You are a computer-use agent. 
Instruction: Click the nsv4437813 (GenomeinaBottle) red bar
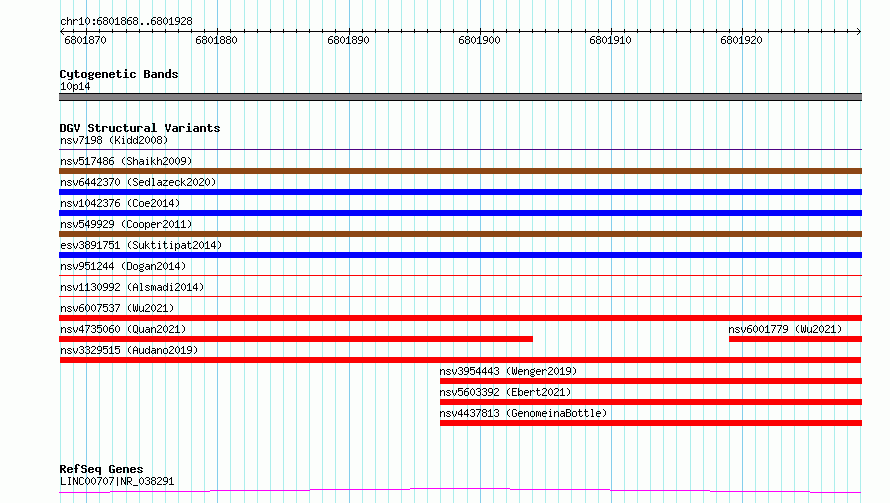tap(651, 423)
